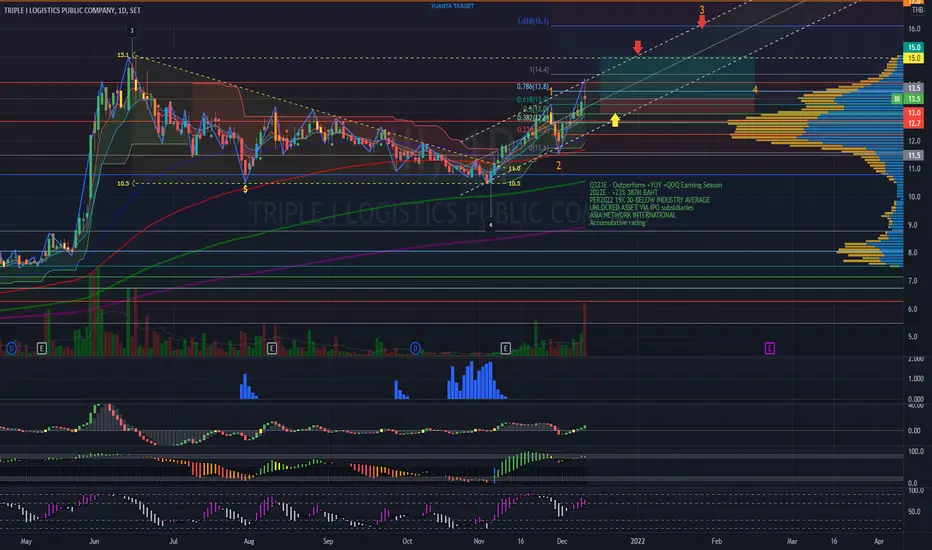
Task: Click the yellow 15.0 price label
Action: (914, 58)
